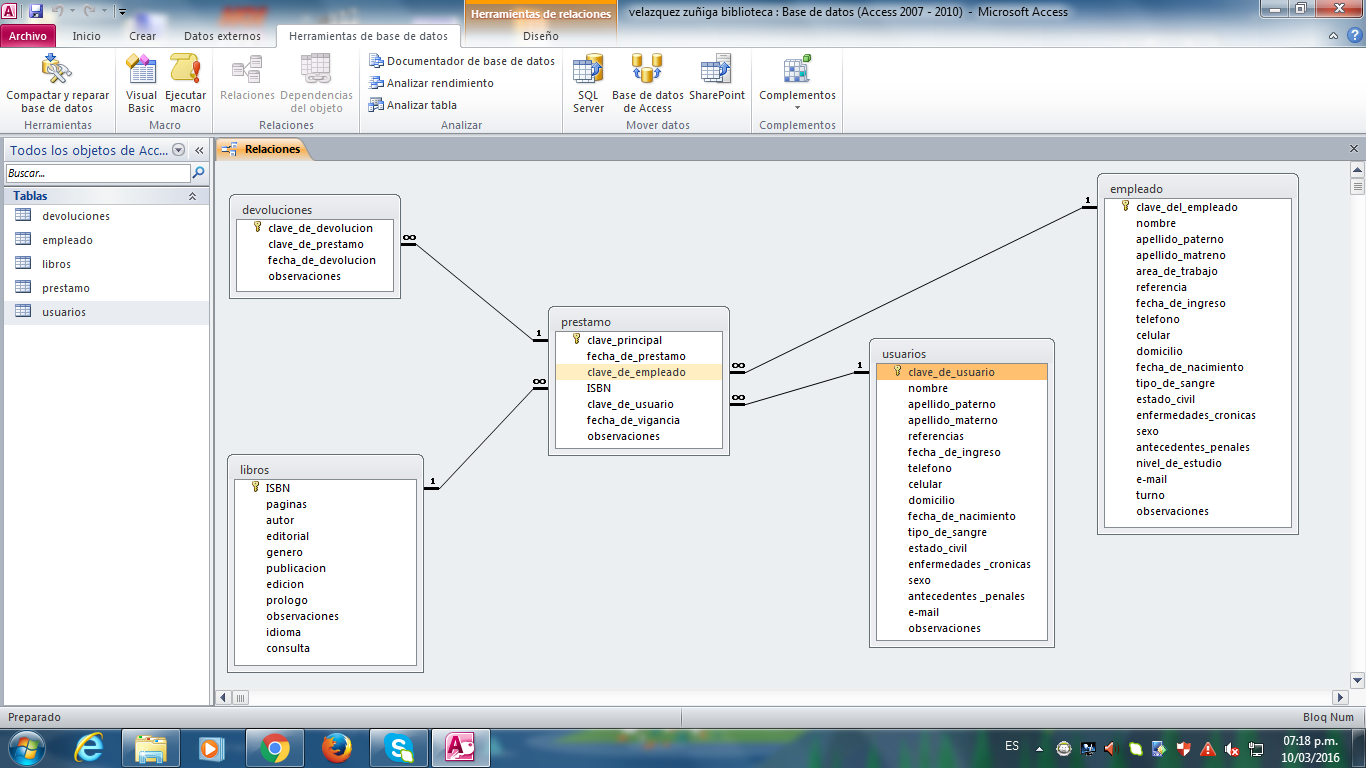Select clave_de_devolucion in devoluciones table
Screen dimensions: 1366x768
coord(315,228)
